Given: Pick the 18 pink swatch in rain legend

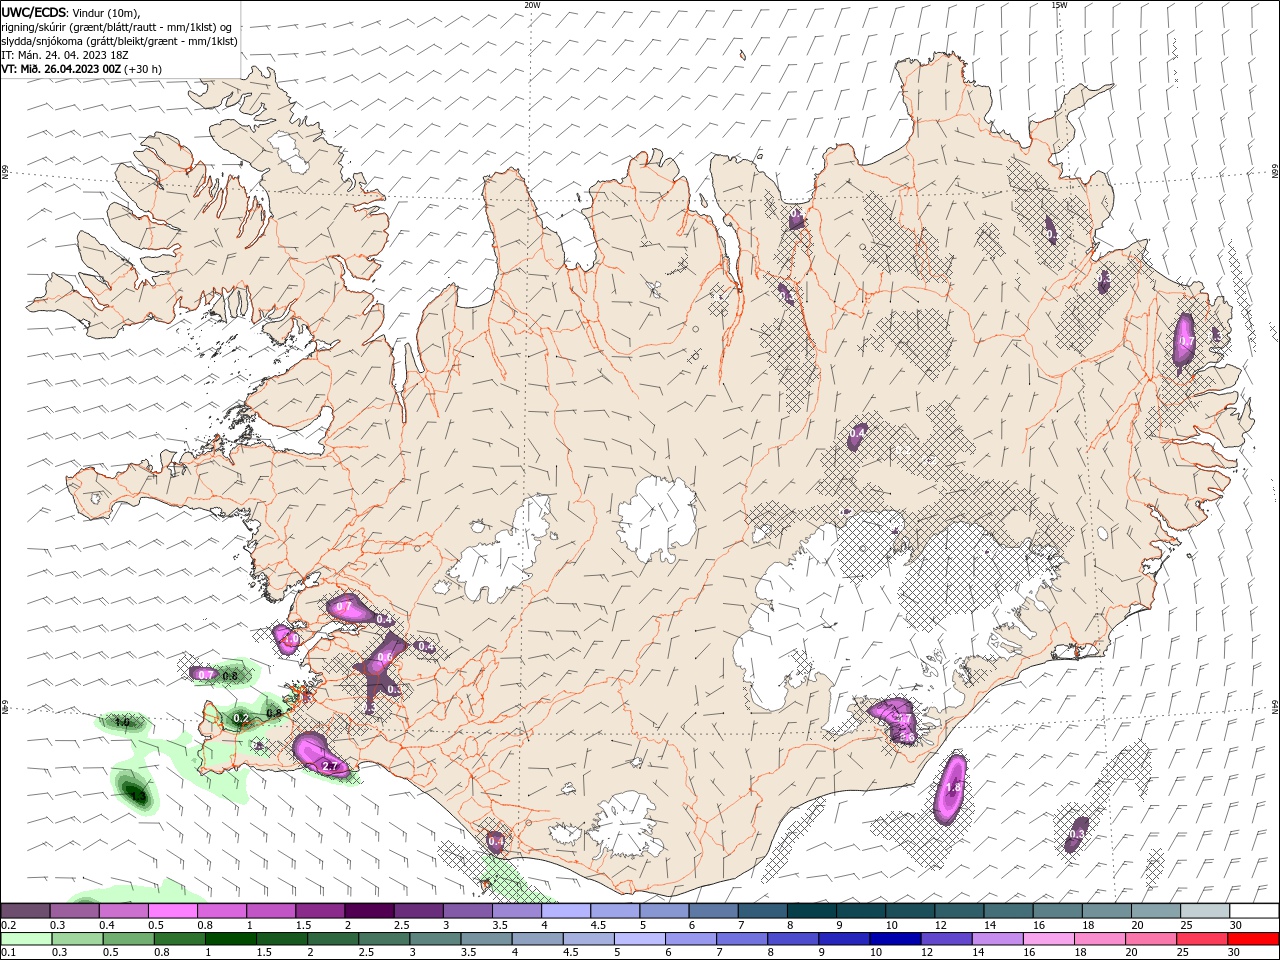Looking at the screenshot, I should tap(1099, 939).
